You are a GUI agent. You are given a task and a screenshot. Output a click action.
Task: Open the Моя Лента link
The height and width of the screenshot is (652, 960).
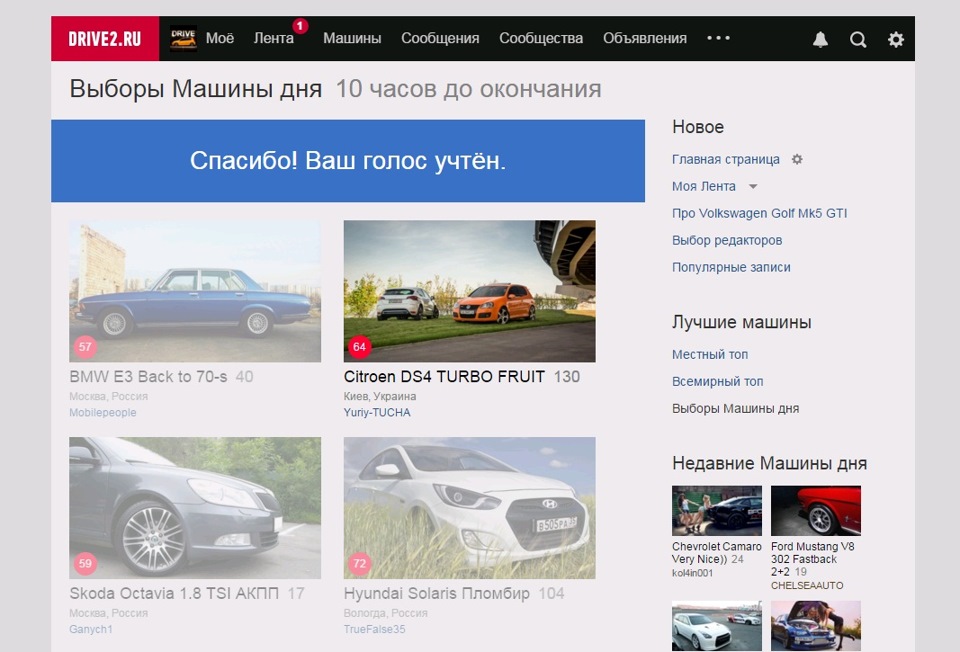point(704,186)
